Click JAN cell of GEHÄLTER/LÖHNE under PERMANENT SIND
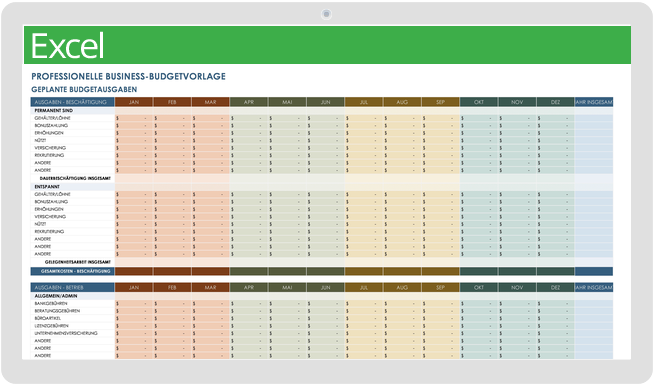Image resolution: width=654 pixels, height=385 pixels. 134,118
